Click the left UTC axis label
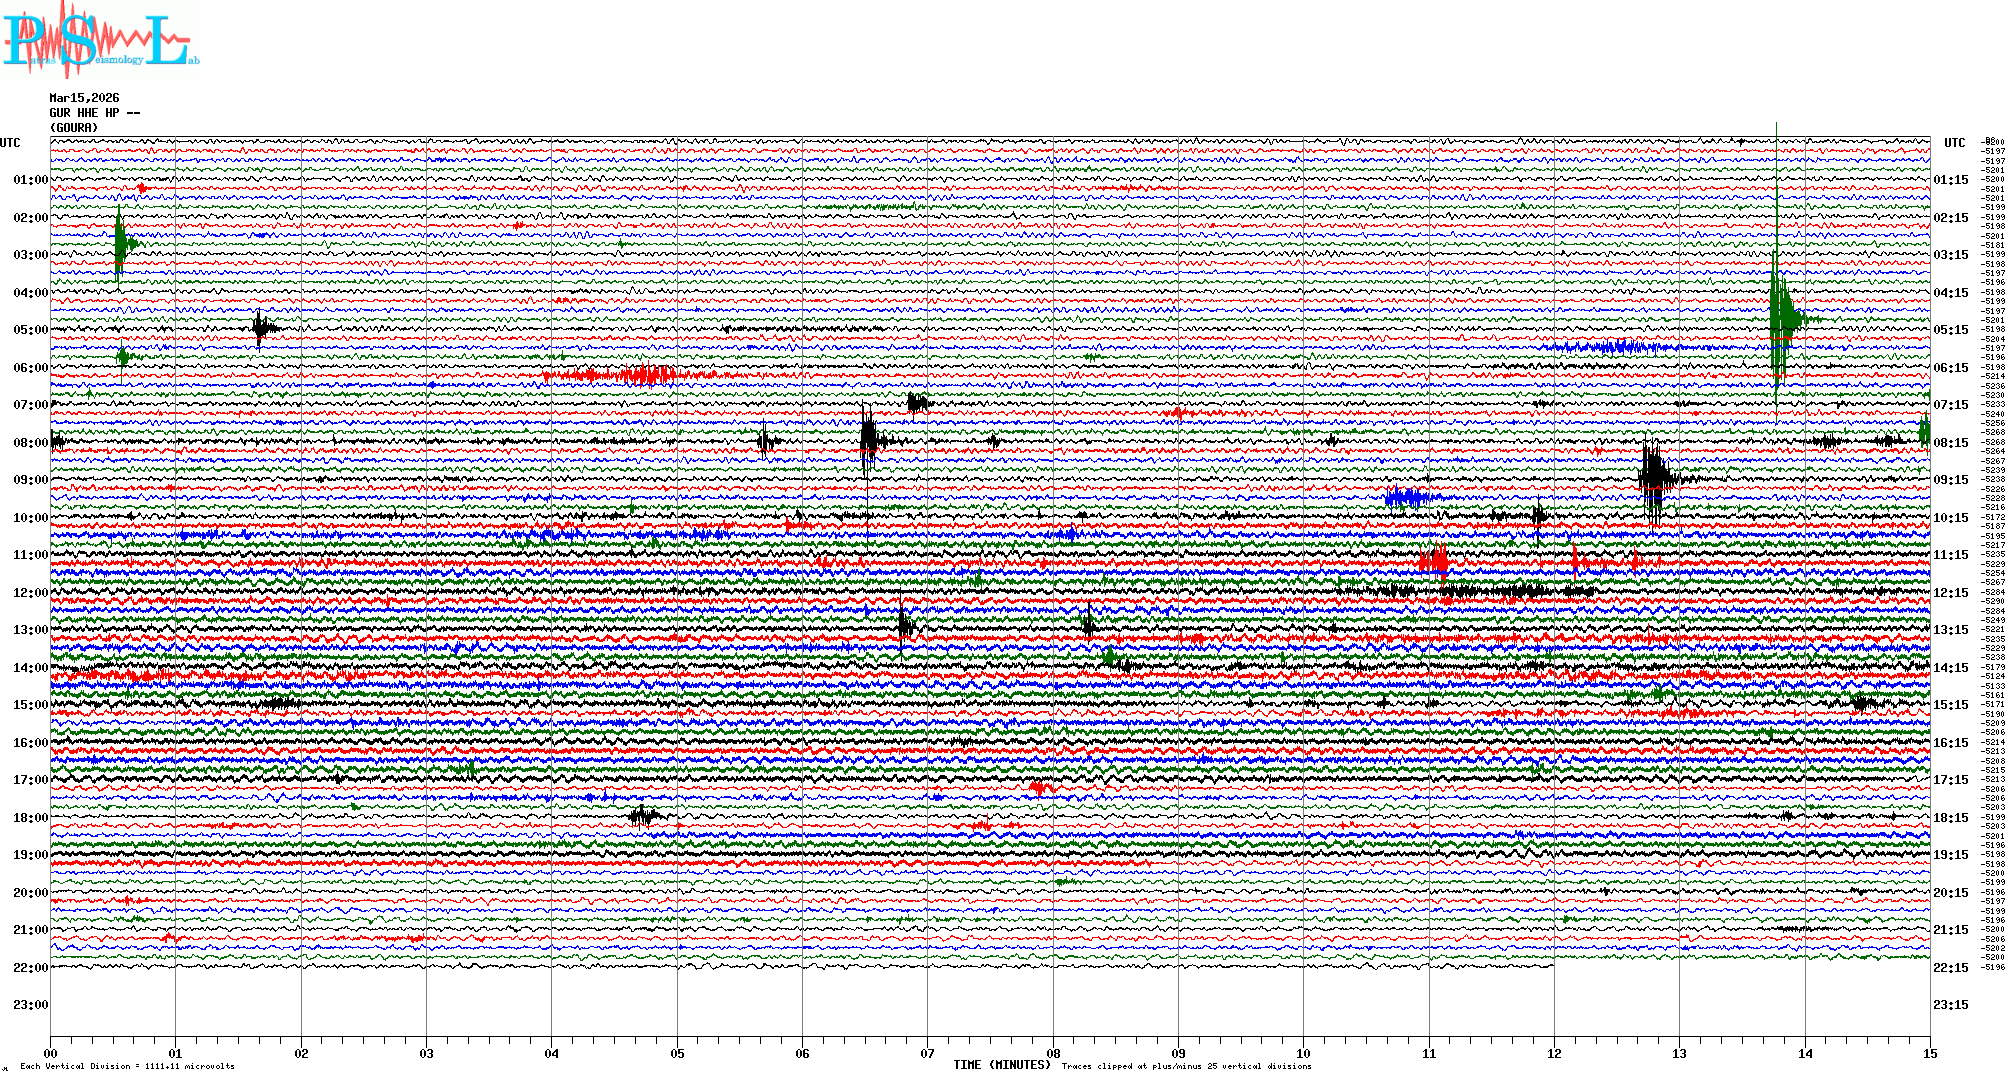The height and width of the screenshot is (1080, 2010). point(10,143)
